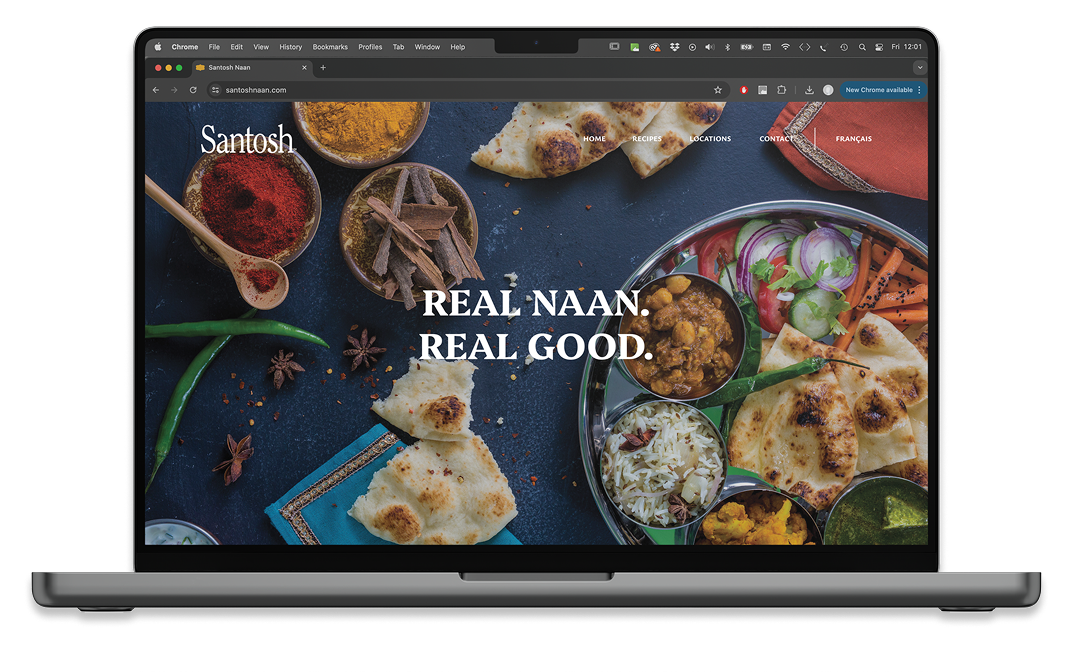This screenshot has height=672, width=1074.
Task: Open the Chrome profile avatar
Action: point(828,90)
